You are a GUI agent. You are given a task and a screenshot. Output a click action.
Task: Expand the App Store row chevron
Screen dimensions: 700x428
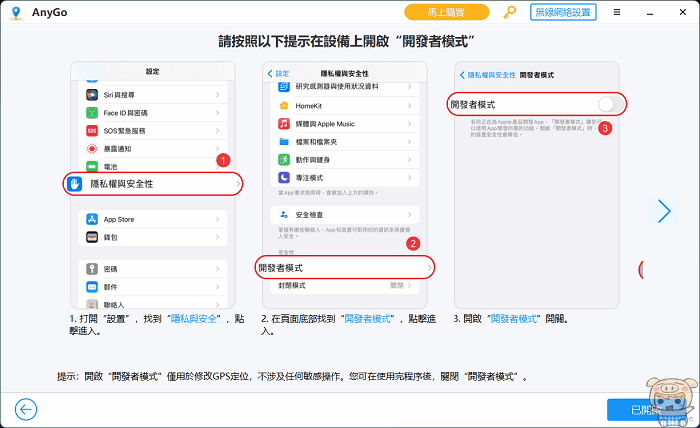217,219
